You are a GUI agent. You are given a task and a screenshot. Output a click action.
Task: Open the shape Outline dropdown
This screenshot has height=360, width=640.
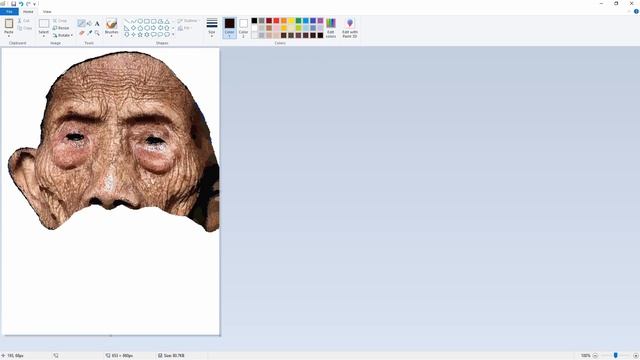point(188,21)
